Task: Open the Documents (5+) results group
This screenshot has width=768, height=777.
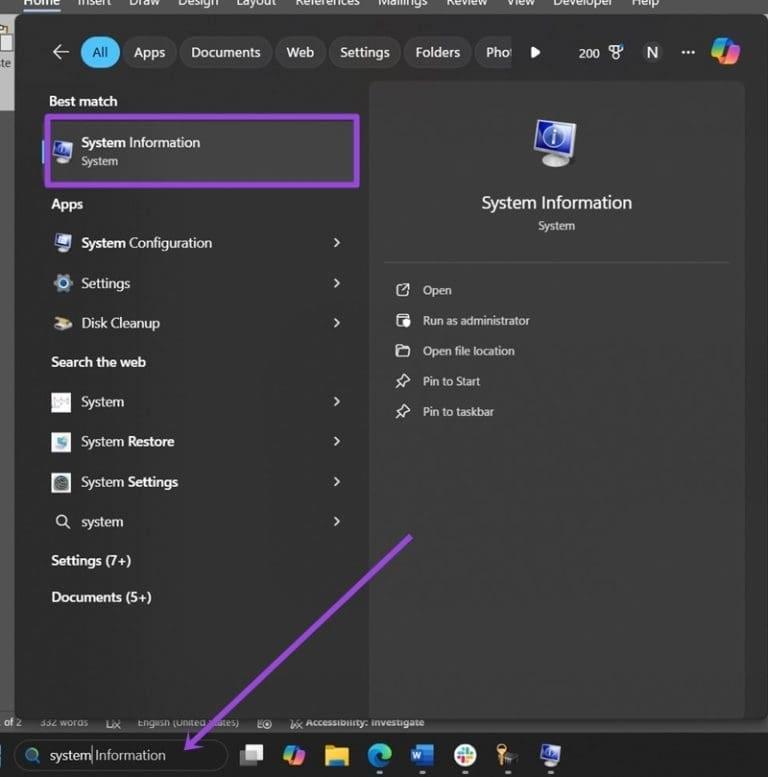Action: click(102, 597)
